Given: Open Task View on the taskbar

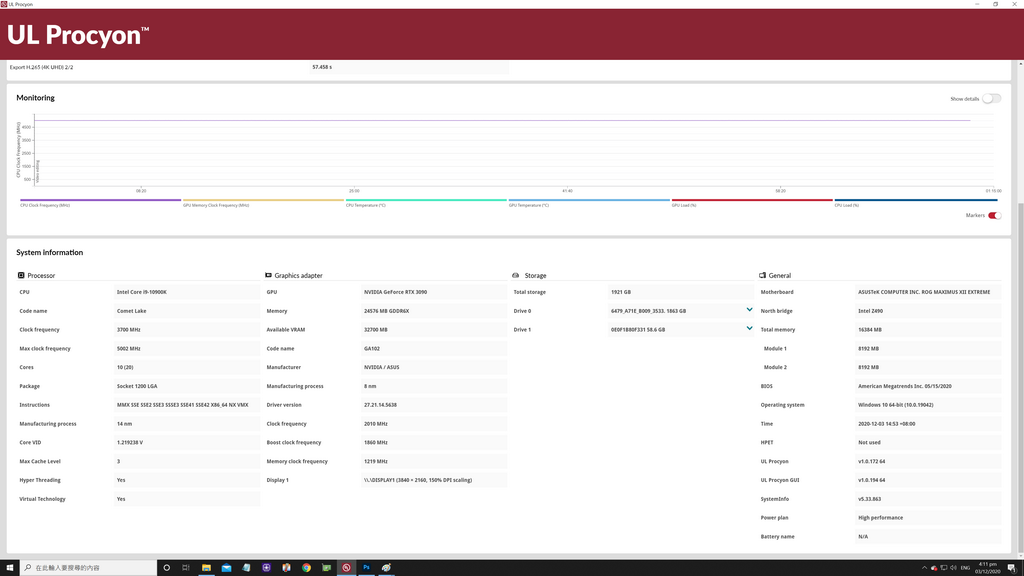Looking at the screenshot, I should coord(186,568).
